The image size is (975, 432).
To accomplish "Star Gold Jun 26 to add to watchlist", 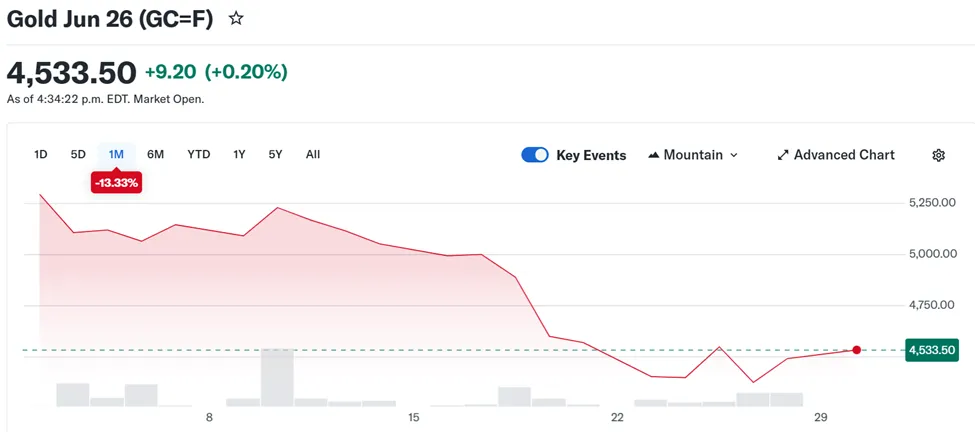I will coord(236,19).
